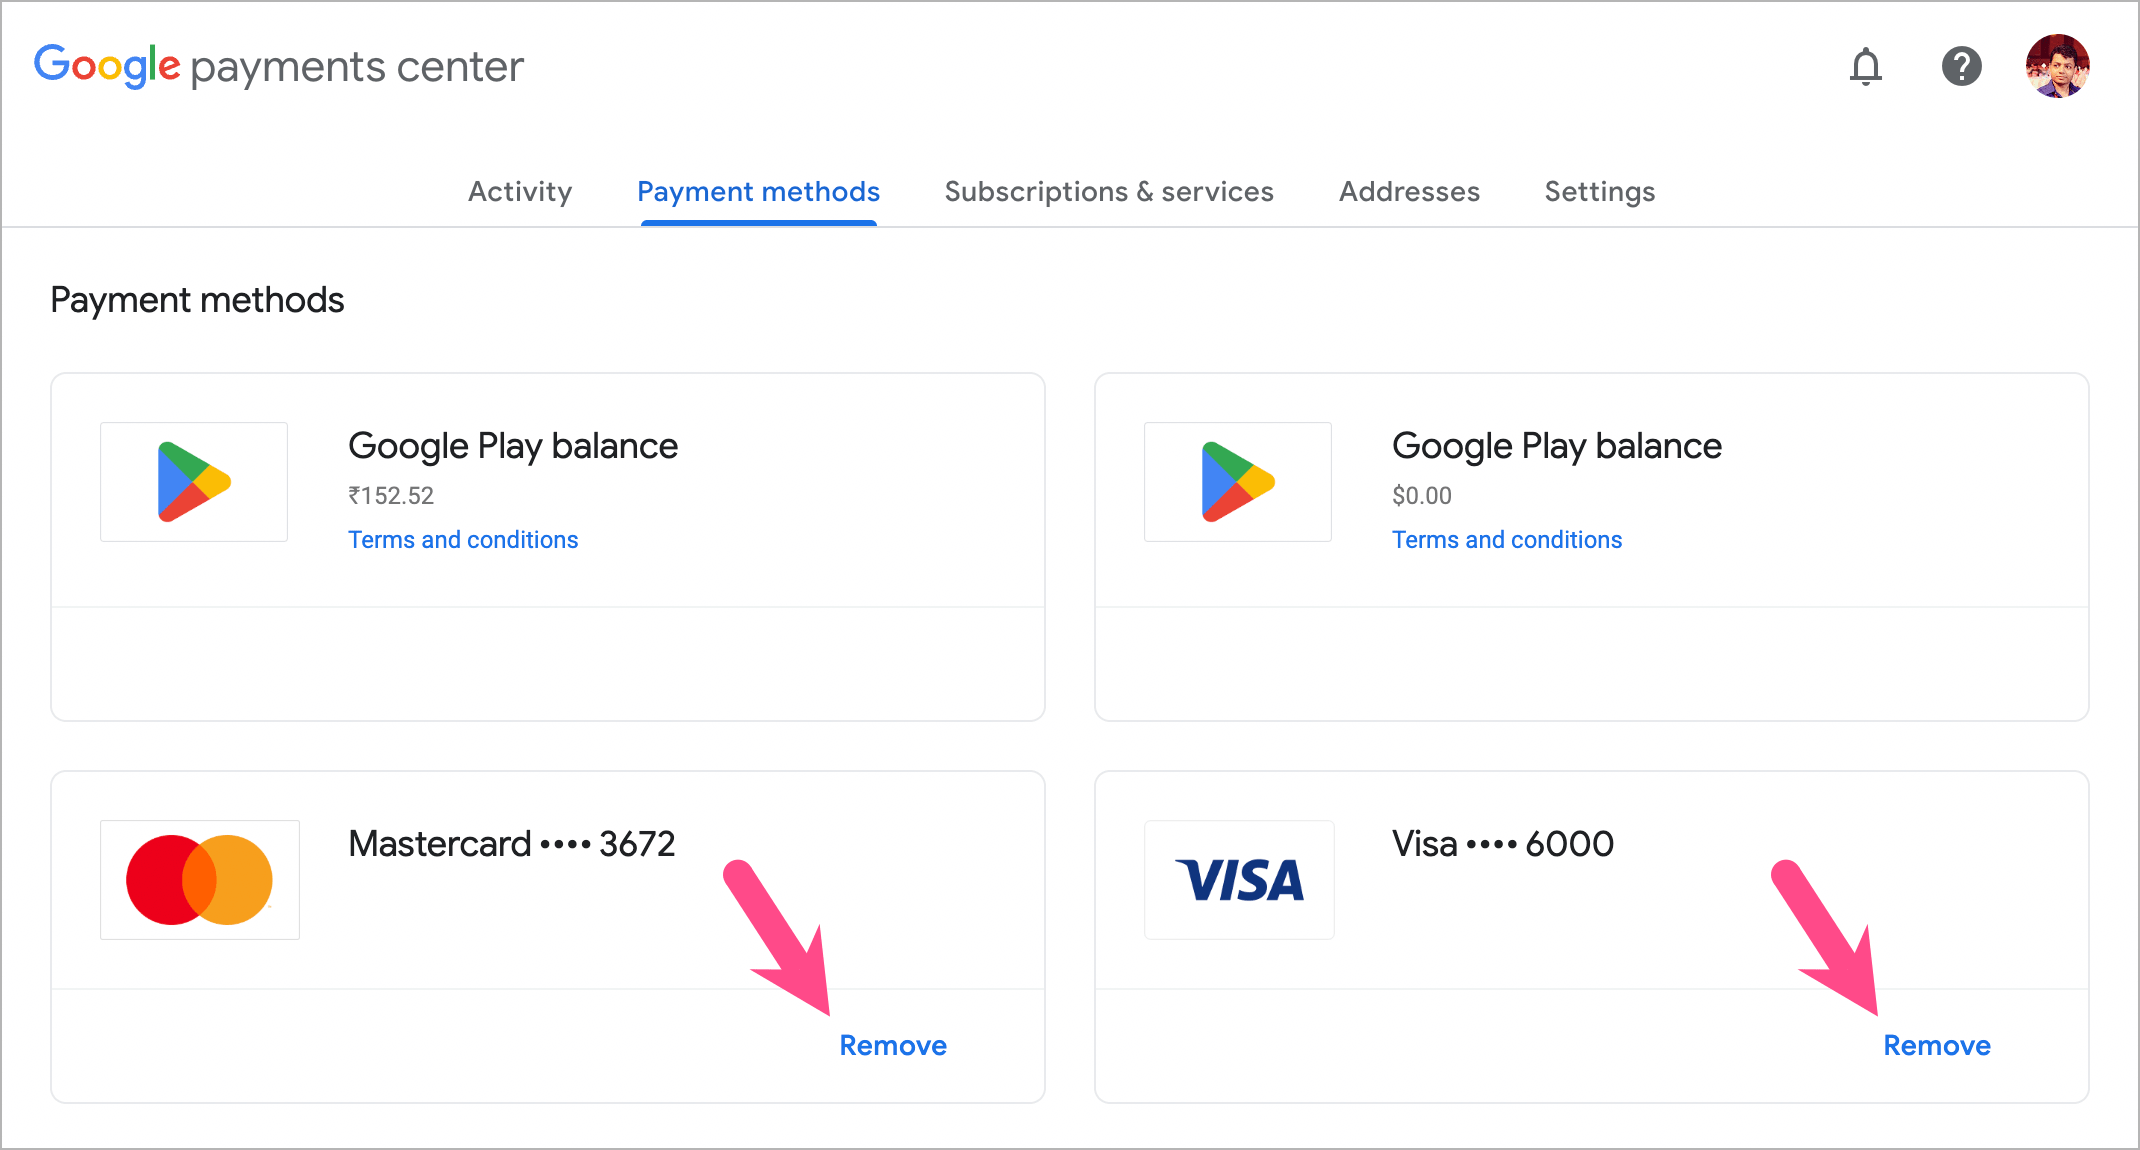Open the Subscriptions & services tab
This screenshot has height=1150, width=2140.
1109,191
